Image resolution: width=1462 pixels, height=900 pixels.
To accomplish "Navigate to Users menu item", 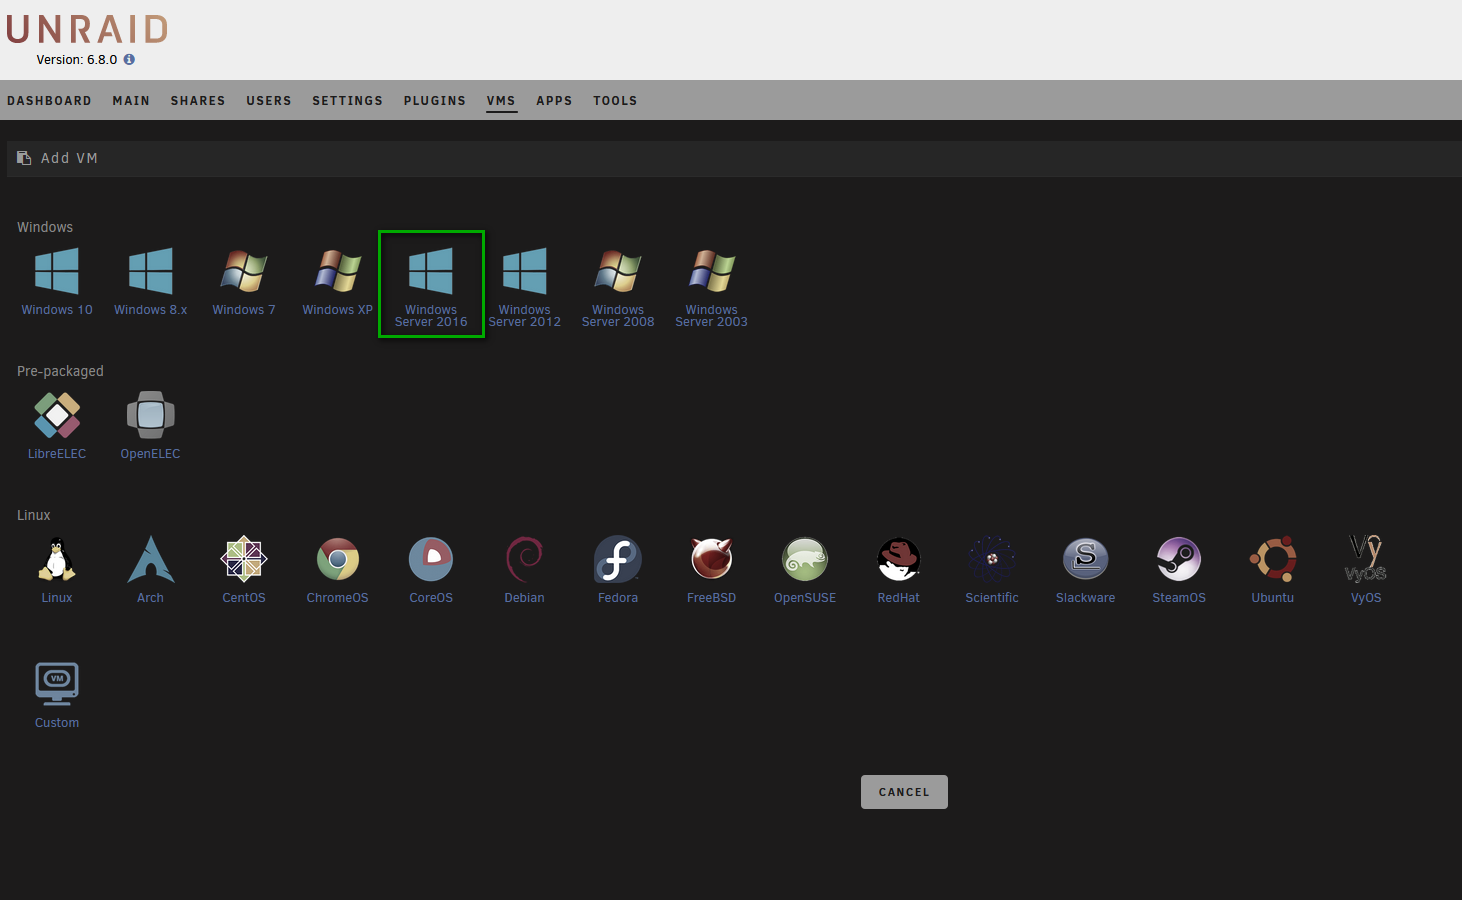I will pos(269,101).
